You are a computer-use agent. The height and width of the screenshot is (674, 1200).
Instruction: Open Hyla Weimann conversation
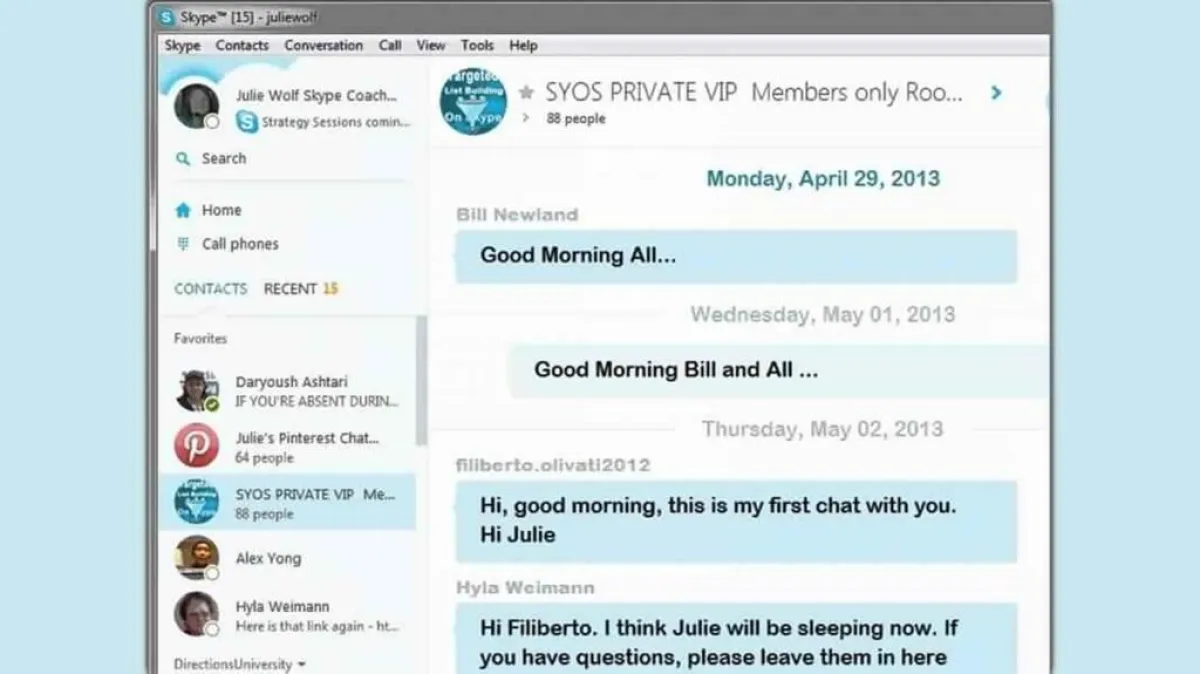point(282,615)
